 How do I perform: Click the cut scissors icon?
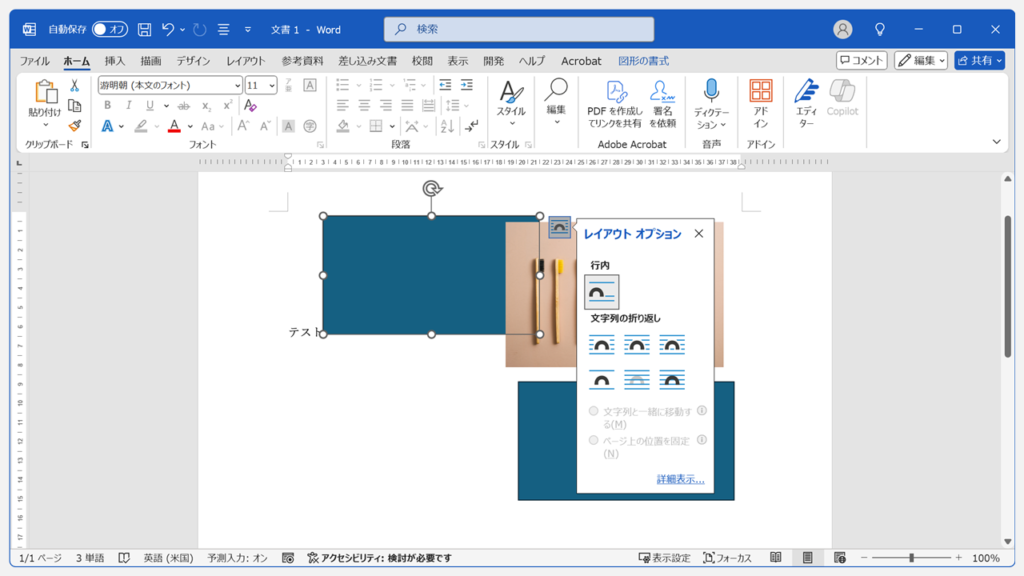(x=74, y=86)
